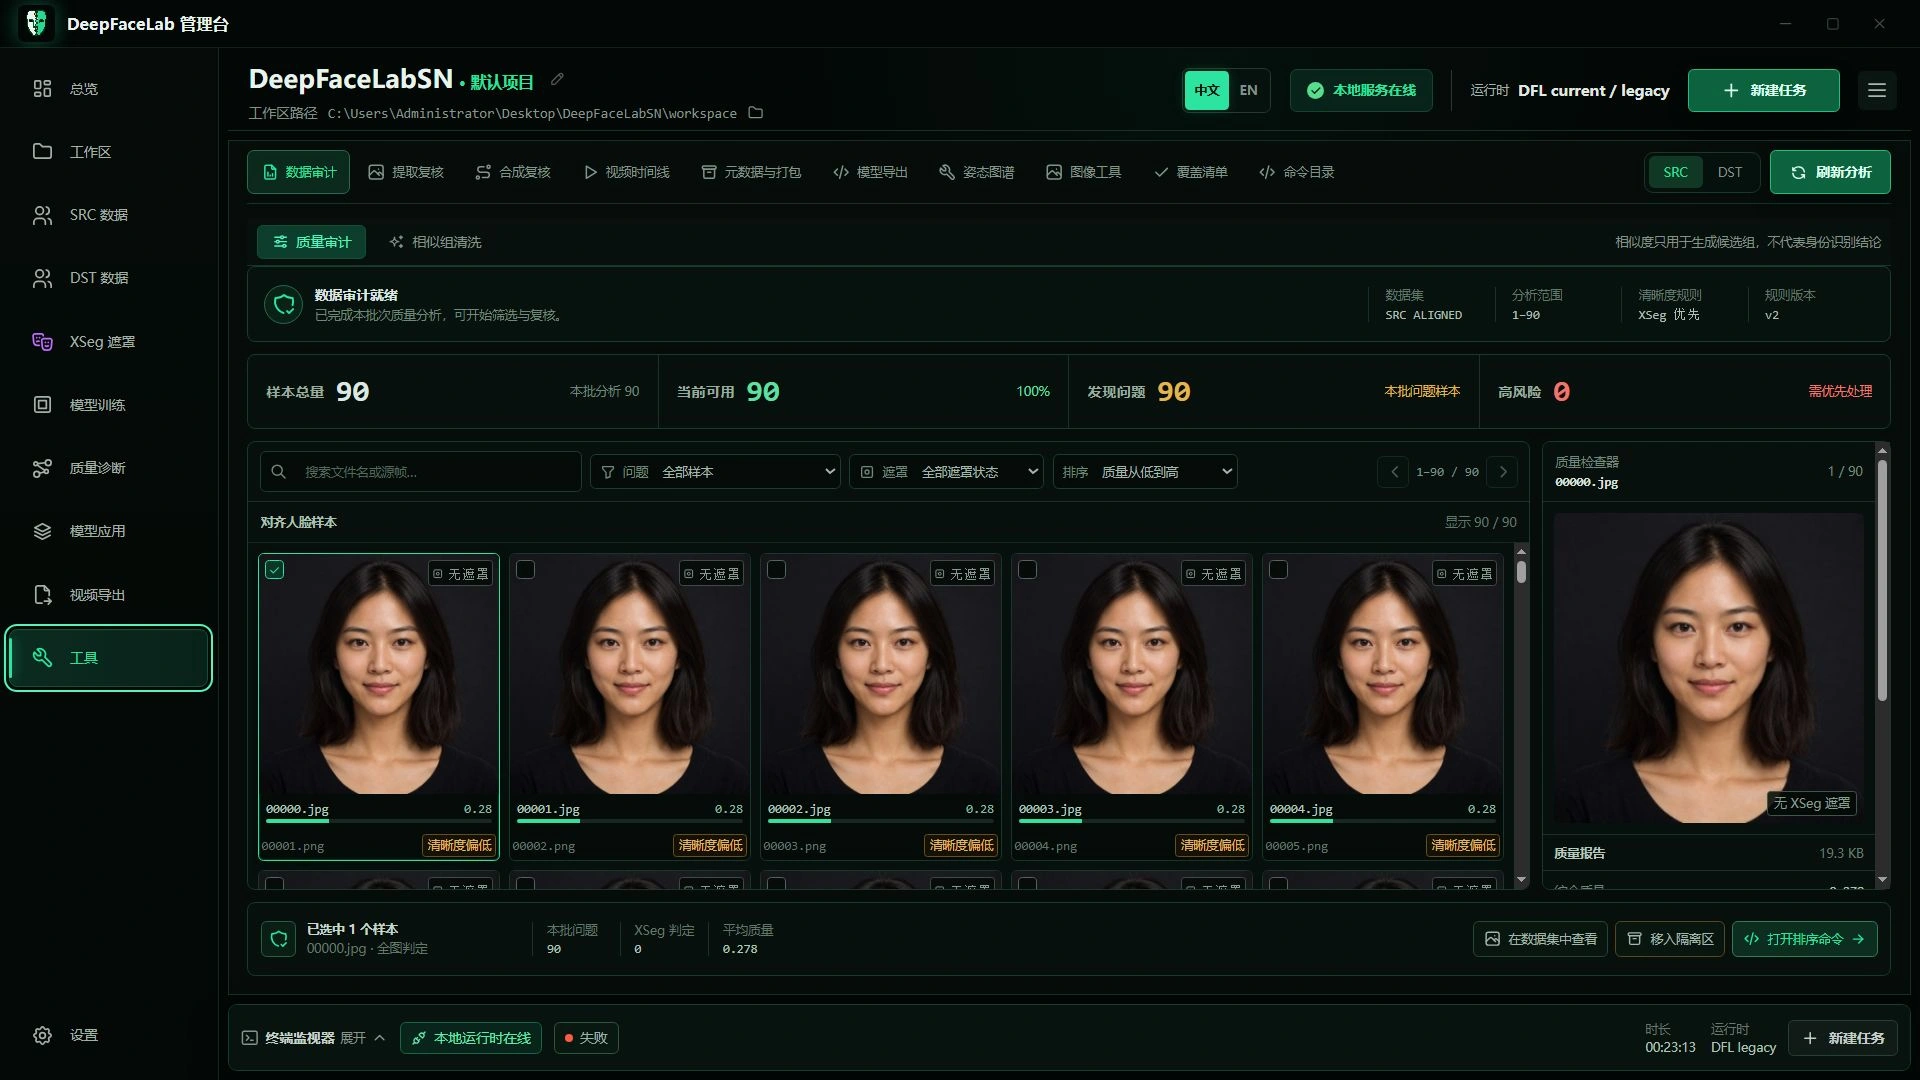1920x1080 pixels.
Task: Click the selection shield icon beside 已选中 1 个样本
Action: [x=279, y=939]
